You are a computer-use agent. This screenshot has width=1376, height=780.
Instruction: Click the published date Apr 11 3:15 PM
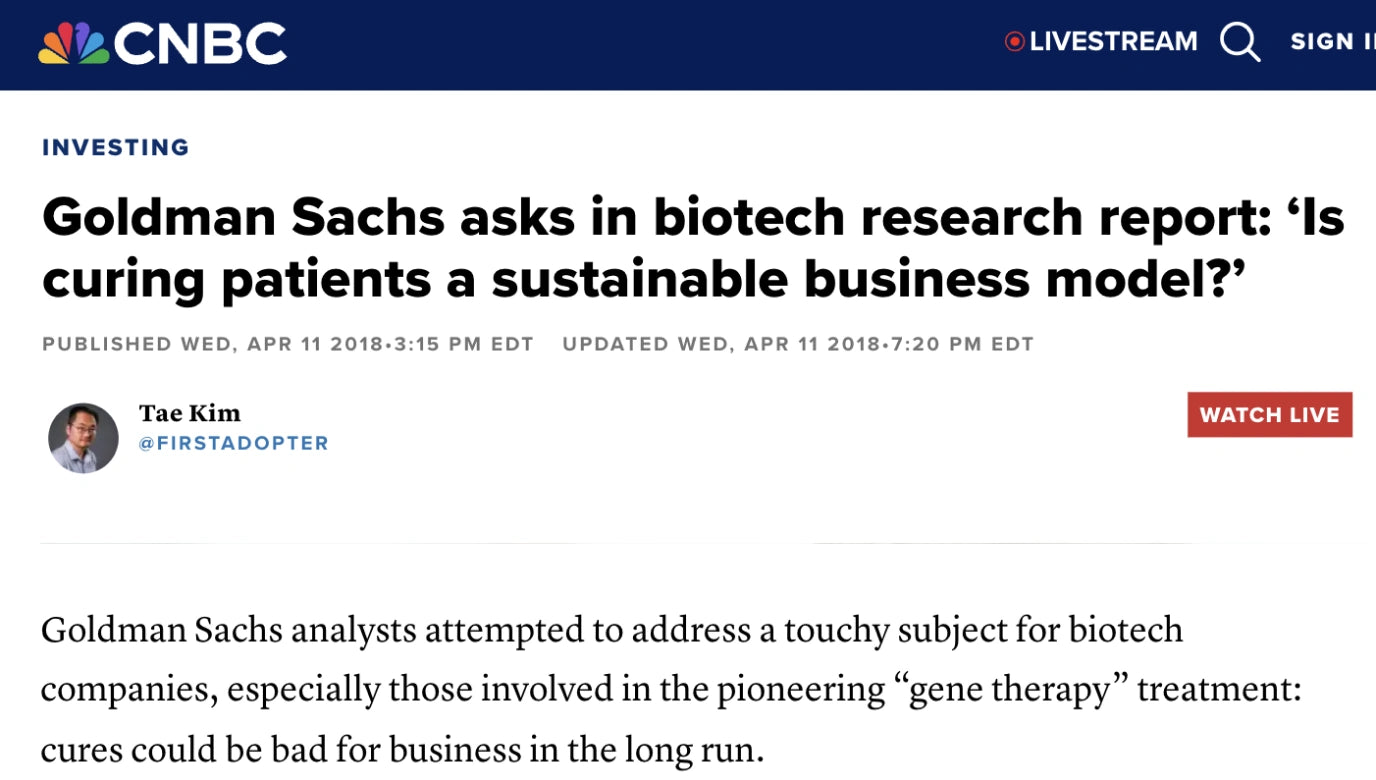pos(288,345)
